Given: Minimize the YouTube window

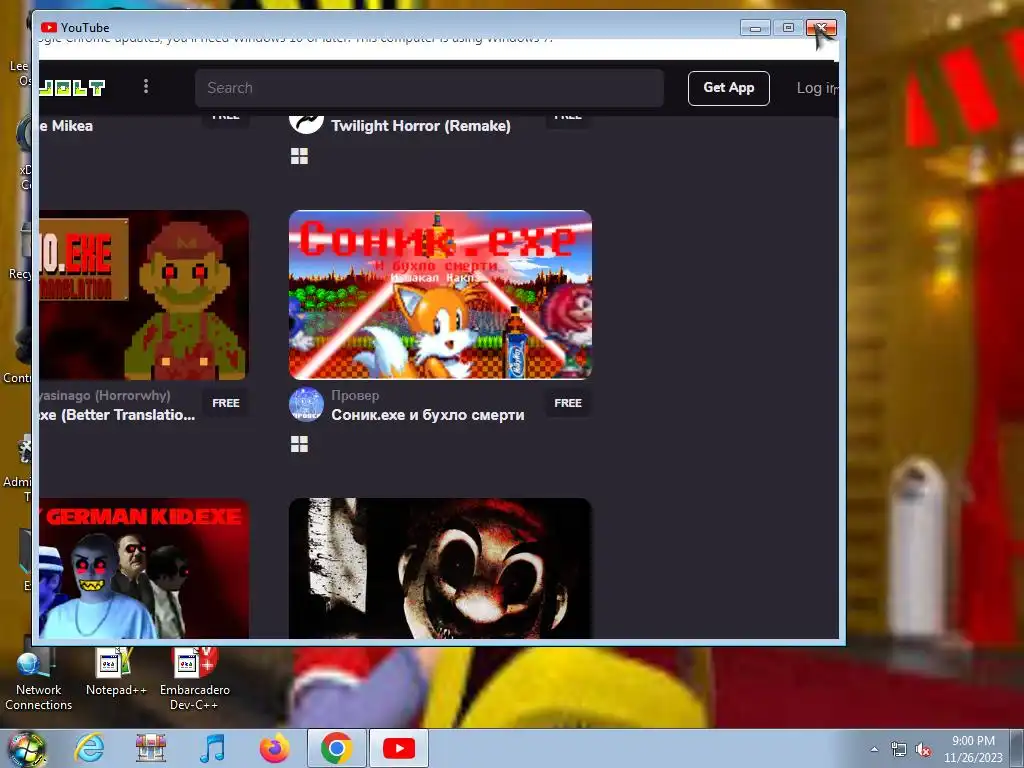Looking at the screenshot, I should [755, 28].
